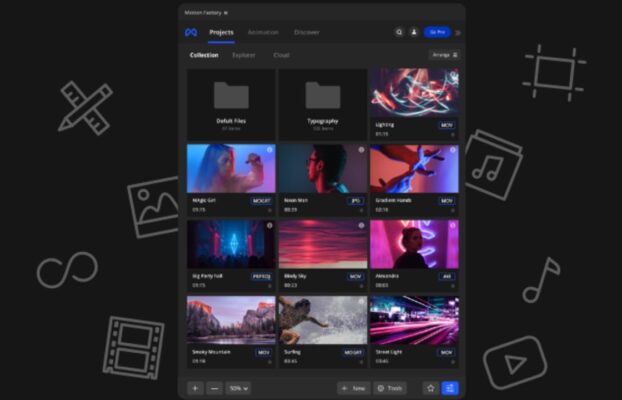
Task: Open the user account profile icon
Action: (x=415, y=32)
